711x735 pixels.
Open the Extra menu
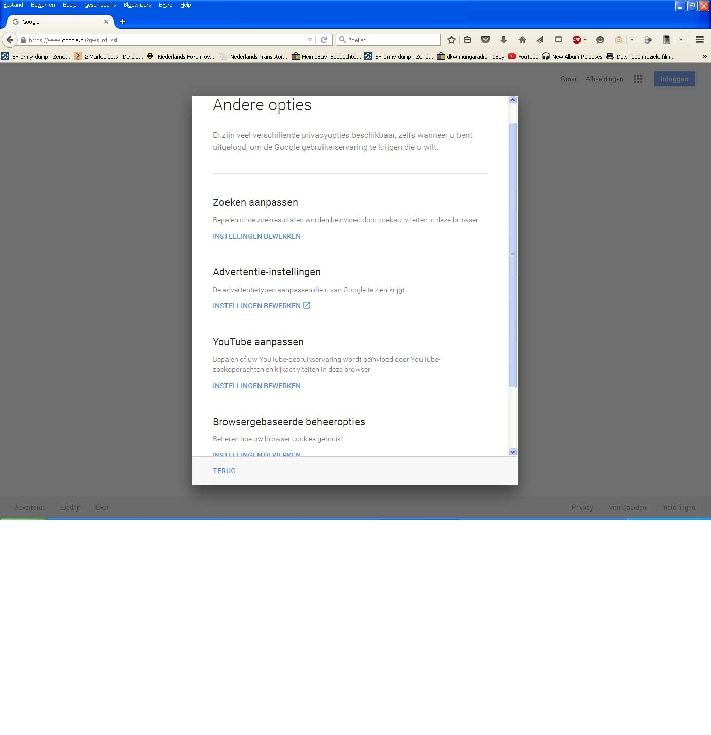tap(165, 5)
